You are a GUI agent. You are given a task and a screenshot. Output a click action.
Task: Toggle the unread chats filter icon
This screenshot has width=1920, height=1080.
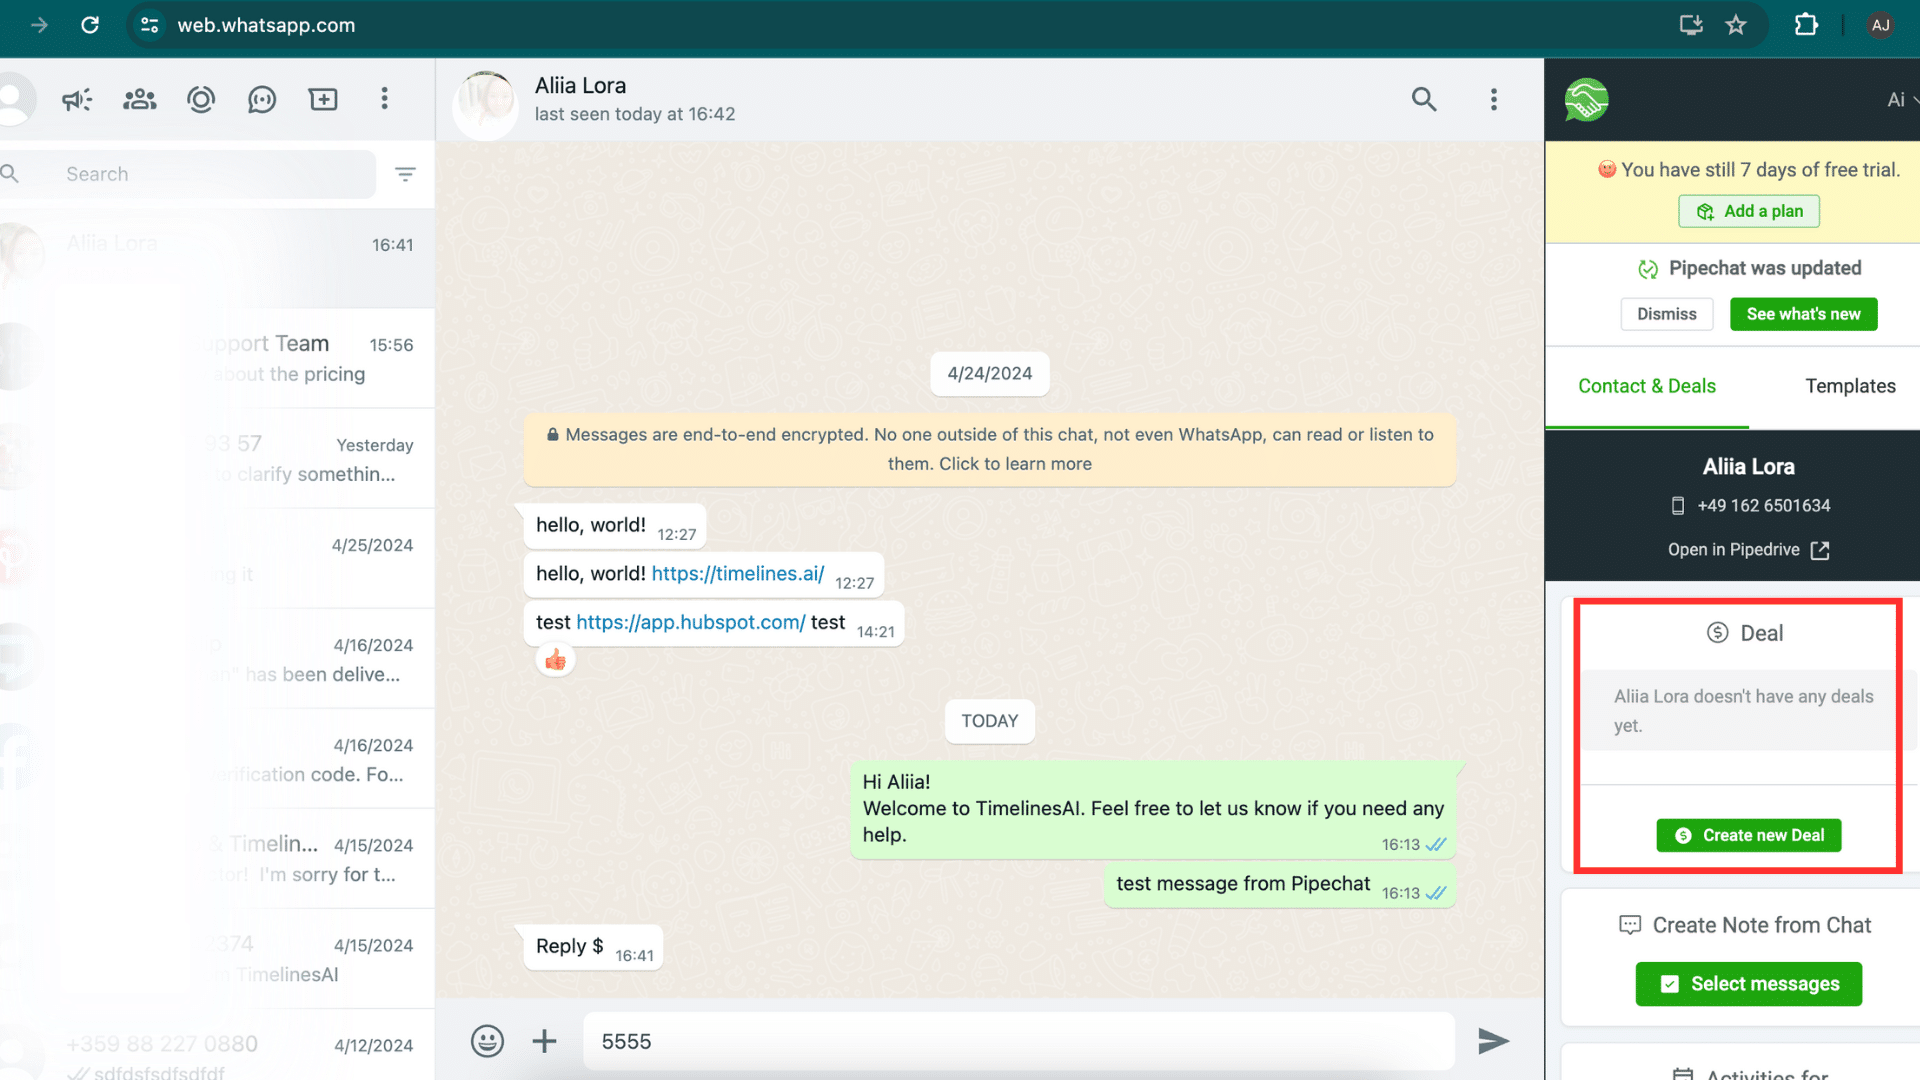[x=405, y=174]
